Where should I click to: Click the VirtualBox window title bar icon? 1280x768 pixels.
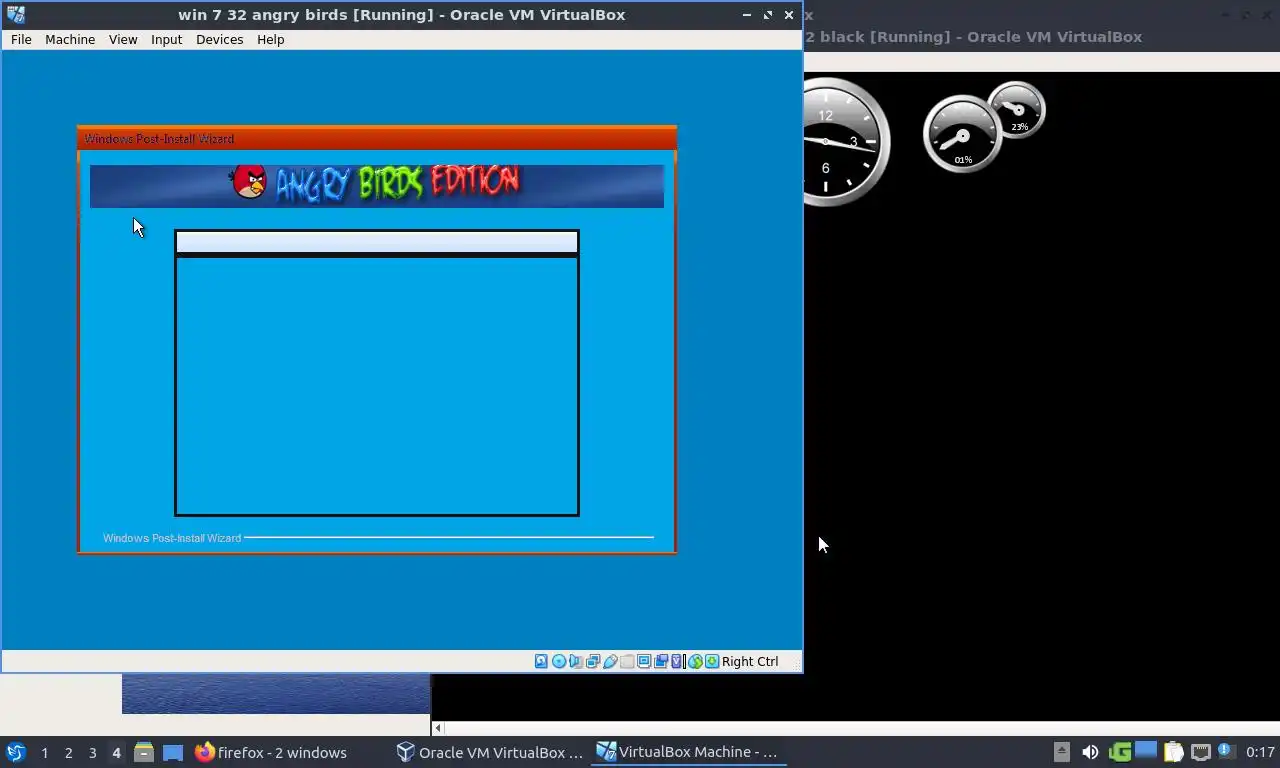tap(15, 14)
